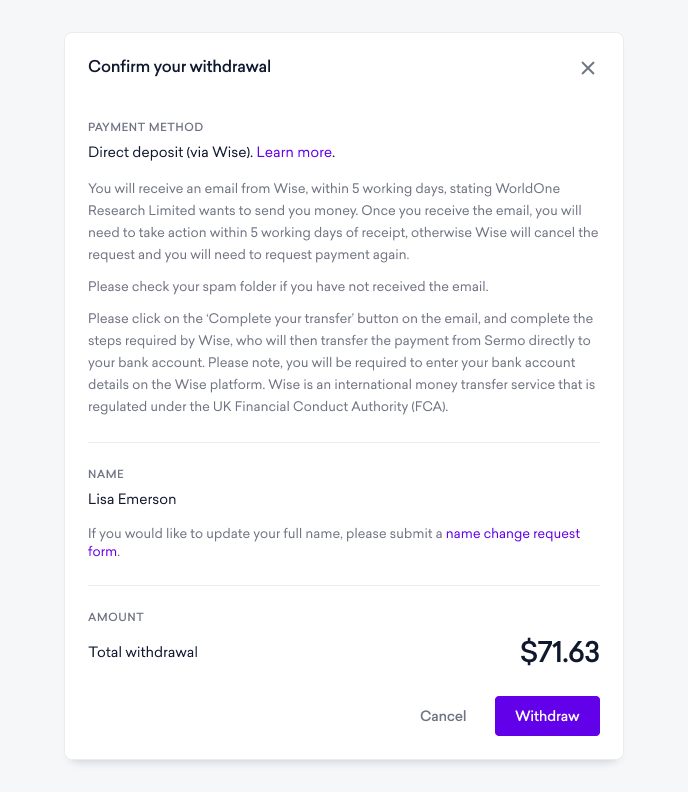
Task: Click the 'Complete your transfer' instructions paragraph
Action: 342,362
